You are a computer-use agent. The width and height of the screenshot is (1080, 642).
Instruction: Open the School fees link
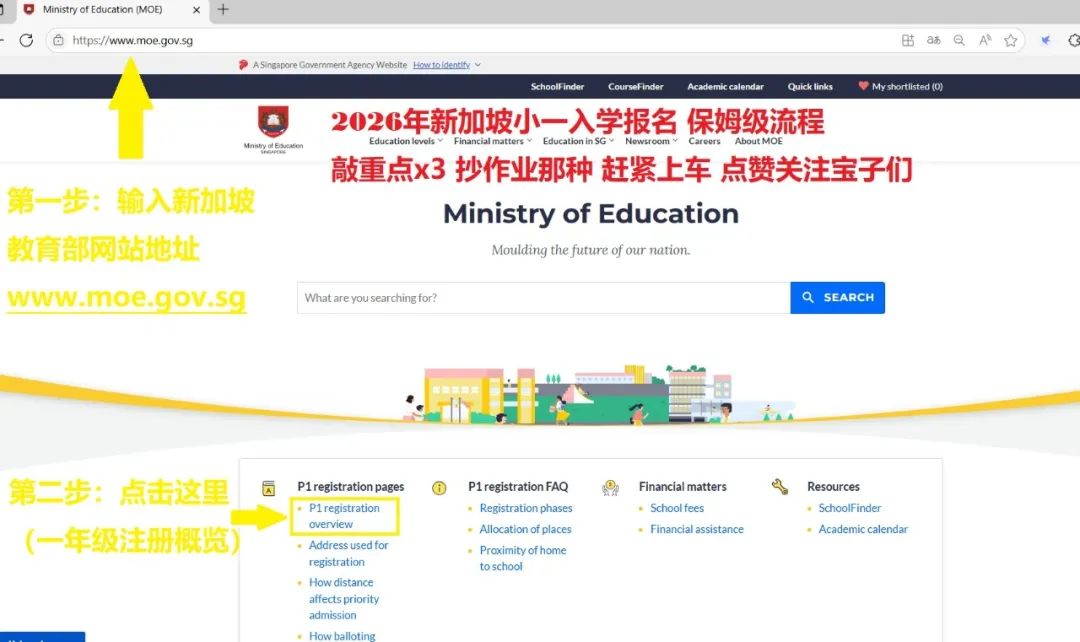click(677, 508)
